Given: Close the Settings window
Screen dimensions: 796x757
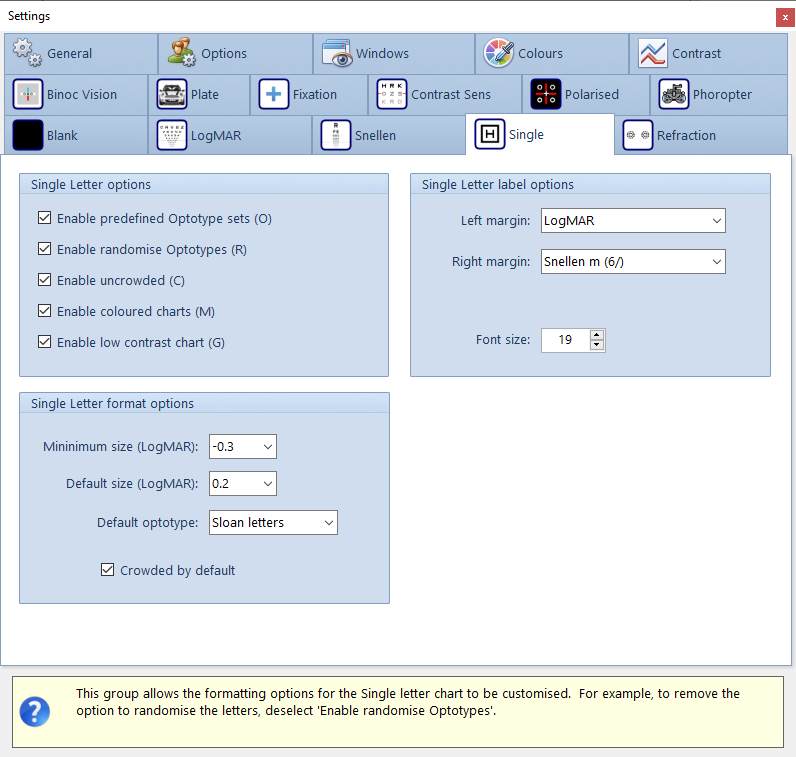Looking at the screenshot, I should 783,17.
